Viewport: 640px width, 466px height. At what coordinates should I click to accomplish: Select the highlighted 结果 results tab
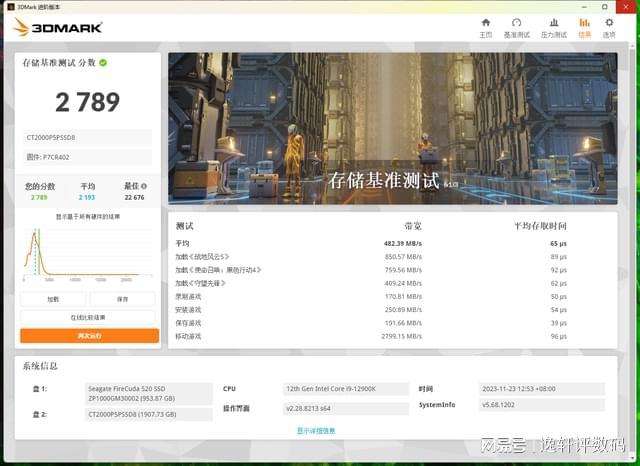(584, 28)
